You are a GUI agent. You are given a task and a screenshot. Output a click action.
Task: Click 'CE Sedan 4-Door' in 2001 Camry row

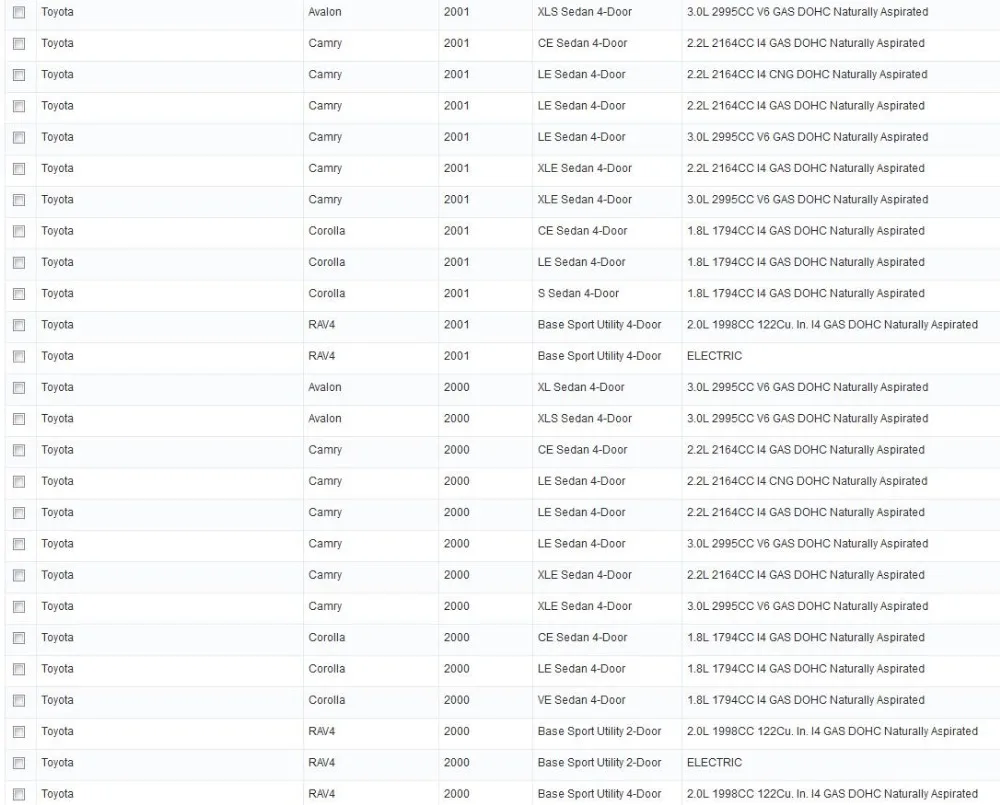[x=582, y=43]
